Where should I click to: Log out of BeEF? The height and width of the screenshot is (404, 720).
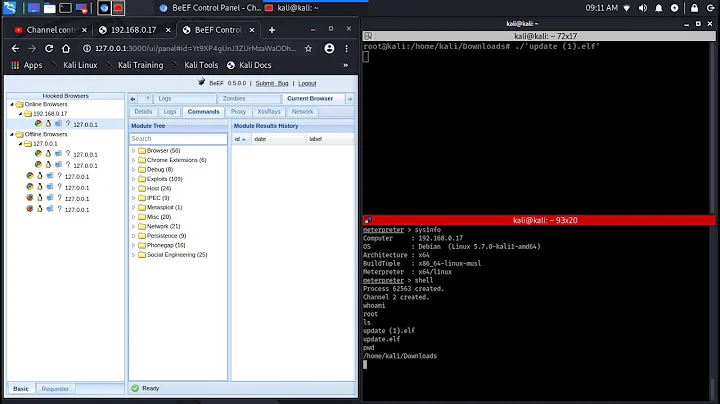click(x=307, y=84)
